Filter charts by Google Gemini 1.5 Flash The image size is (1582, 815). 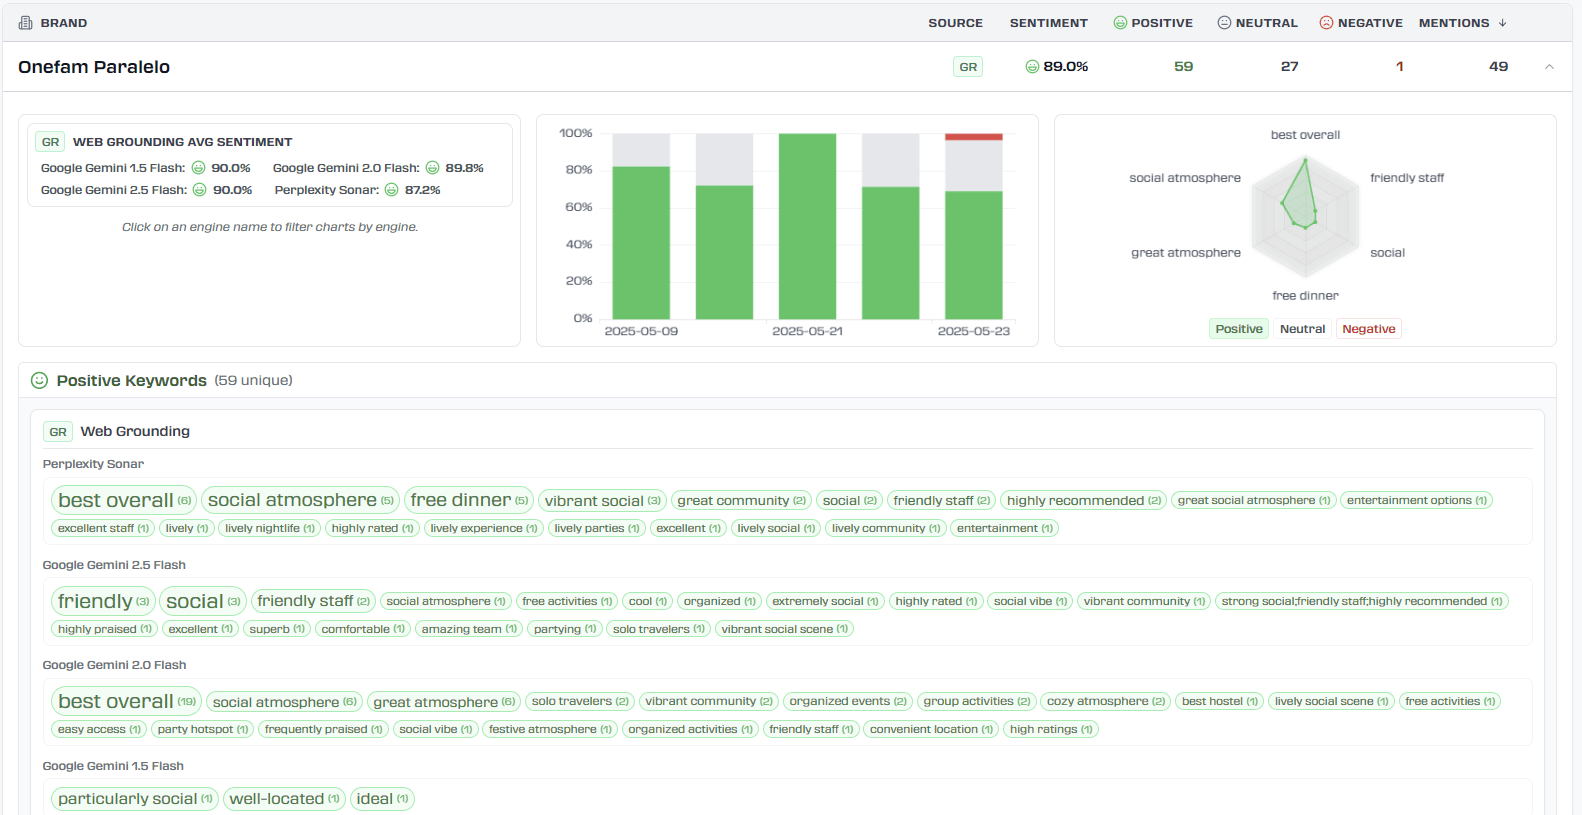[112, 168]
